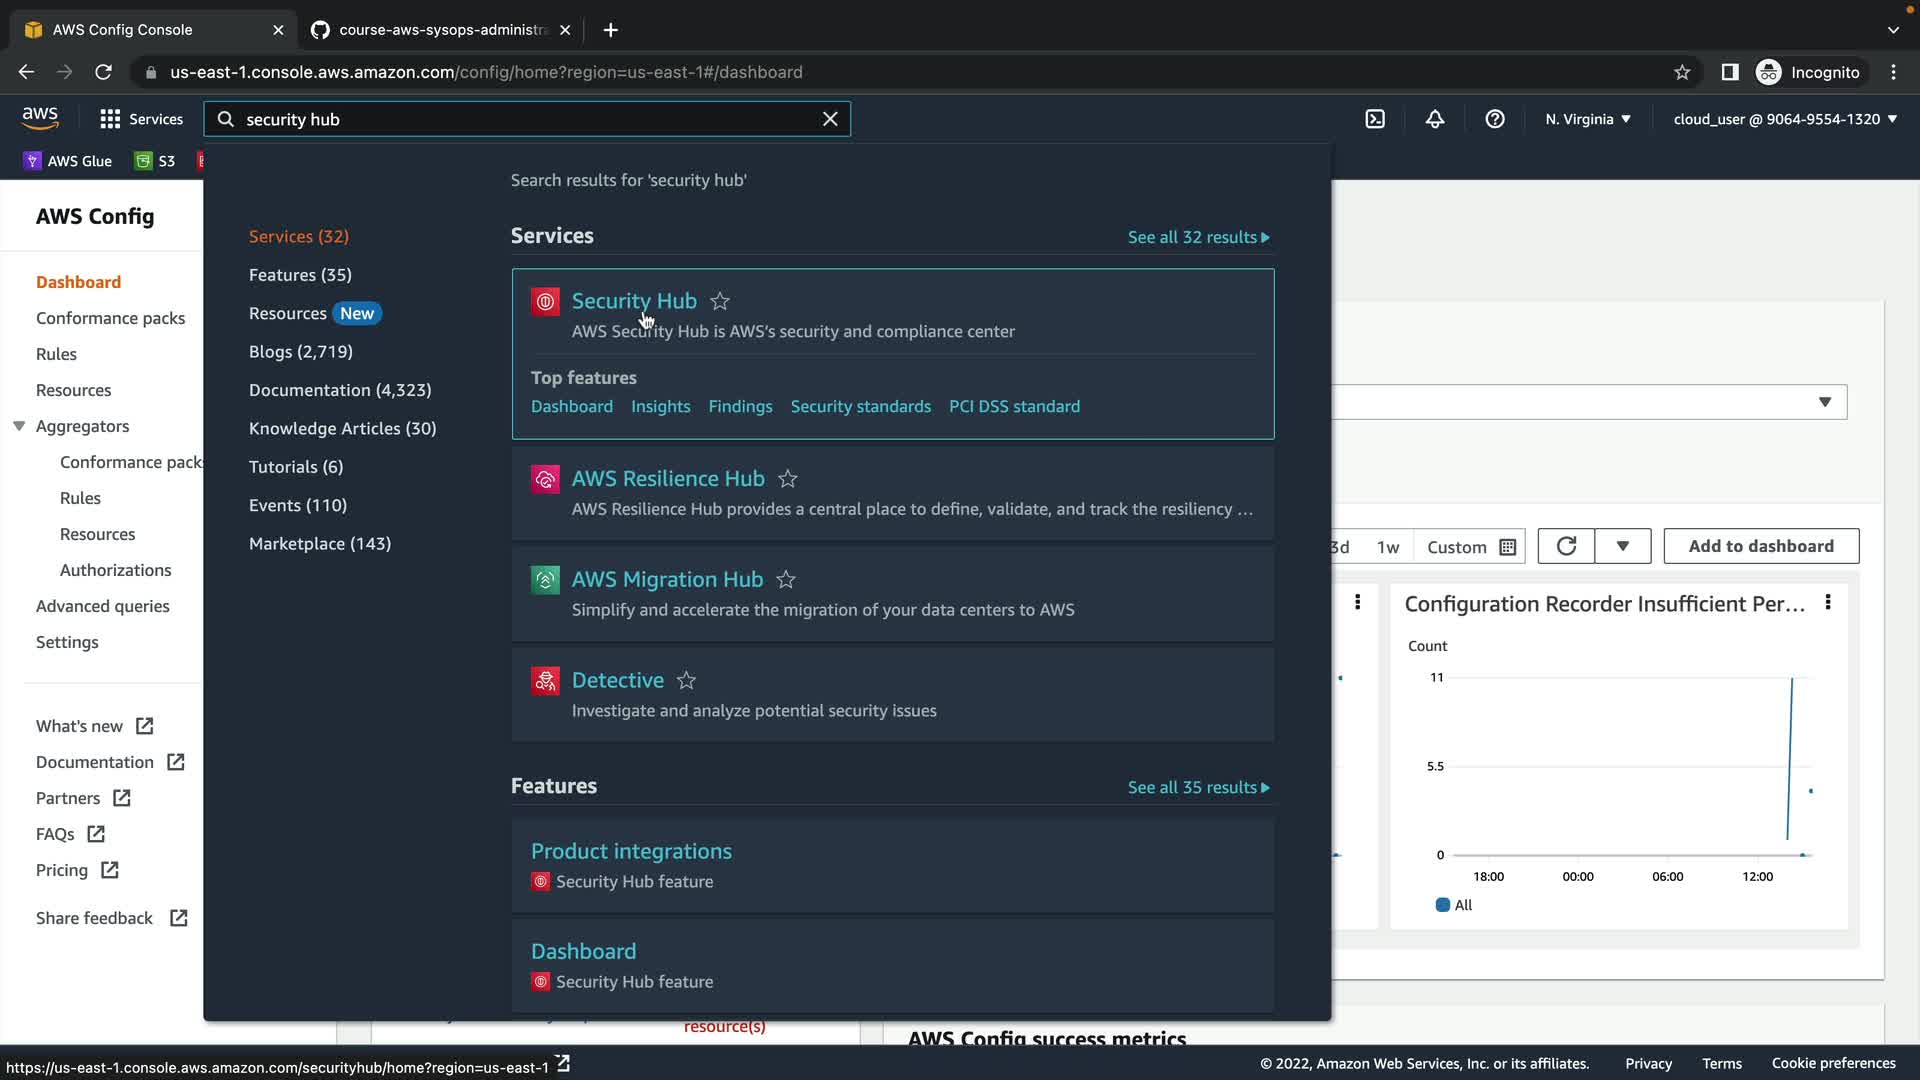Open the N. Virginia region dropdown

click(x=1587, y=119)
